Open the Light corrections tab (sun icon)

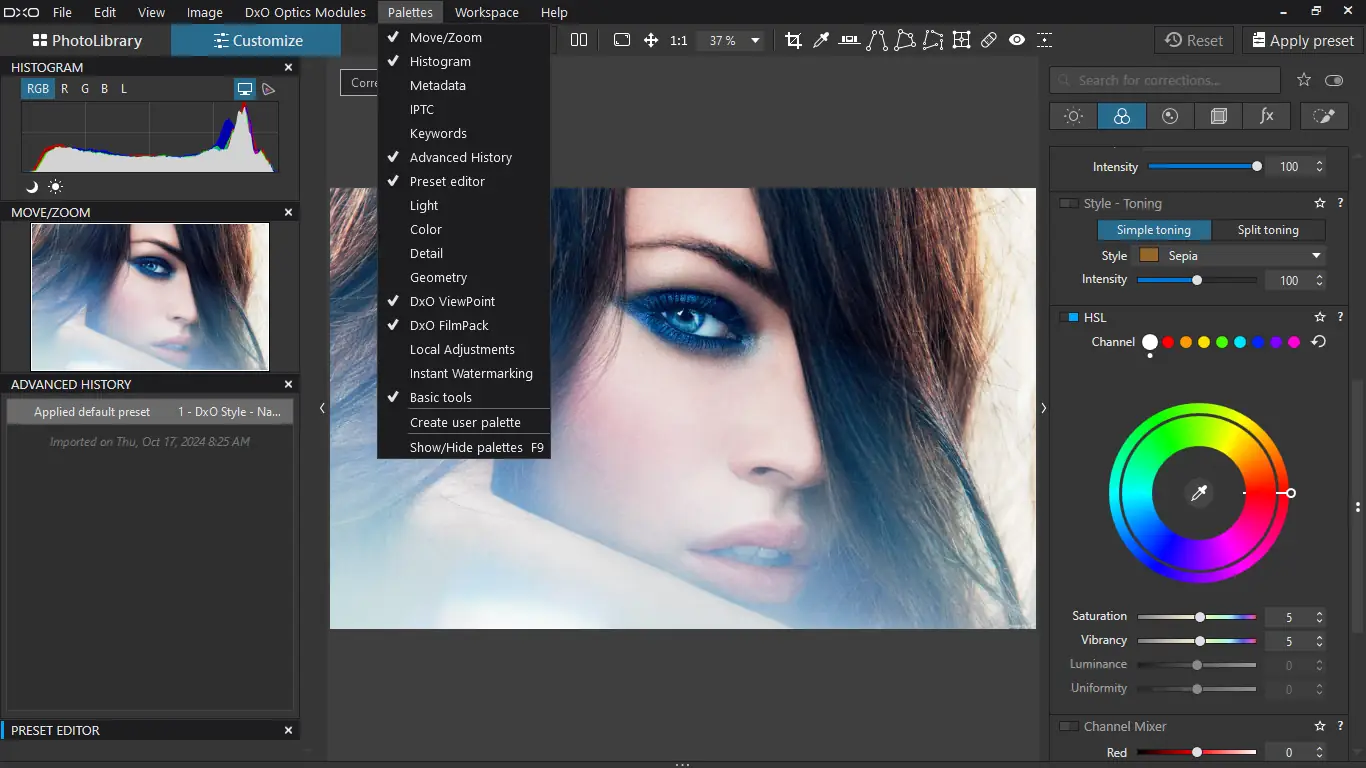click(1074, 116)
